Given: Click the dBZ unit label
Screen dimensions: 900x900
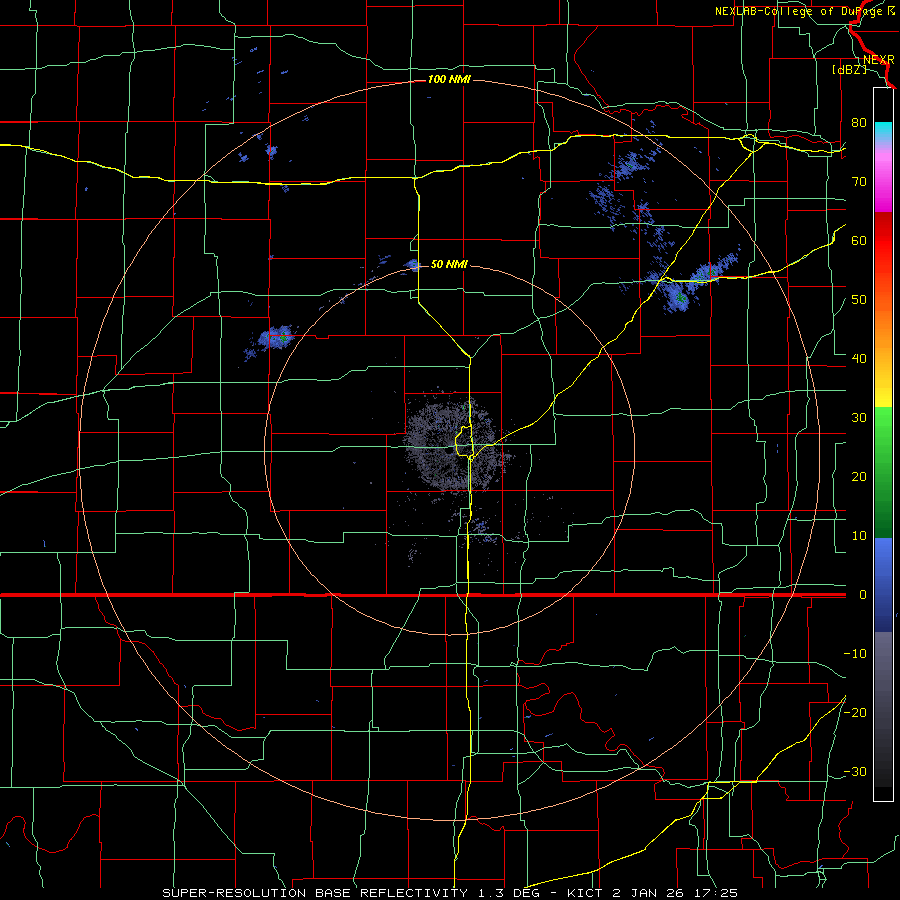Looking at the screenshot, I should [x=849, y=70].
